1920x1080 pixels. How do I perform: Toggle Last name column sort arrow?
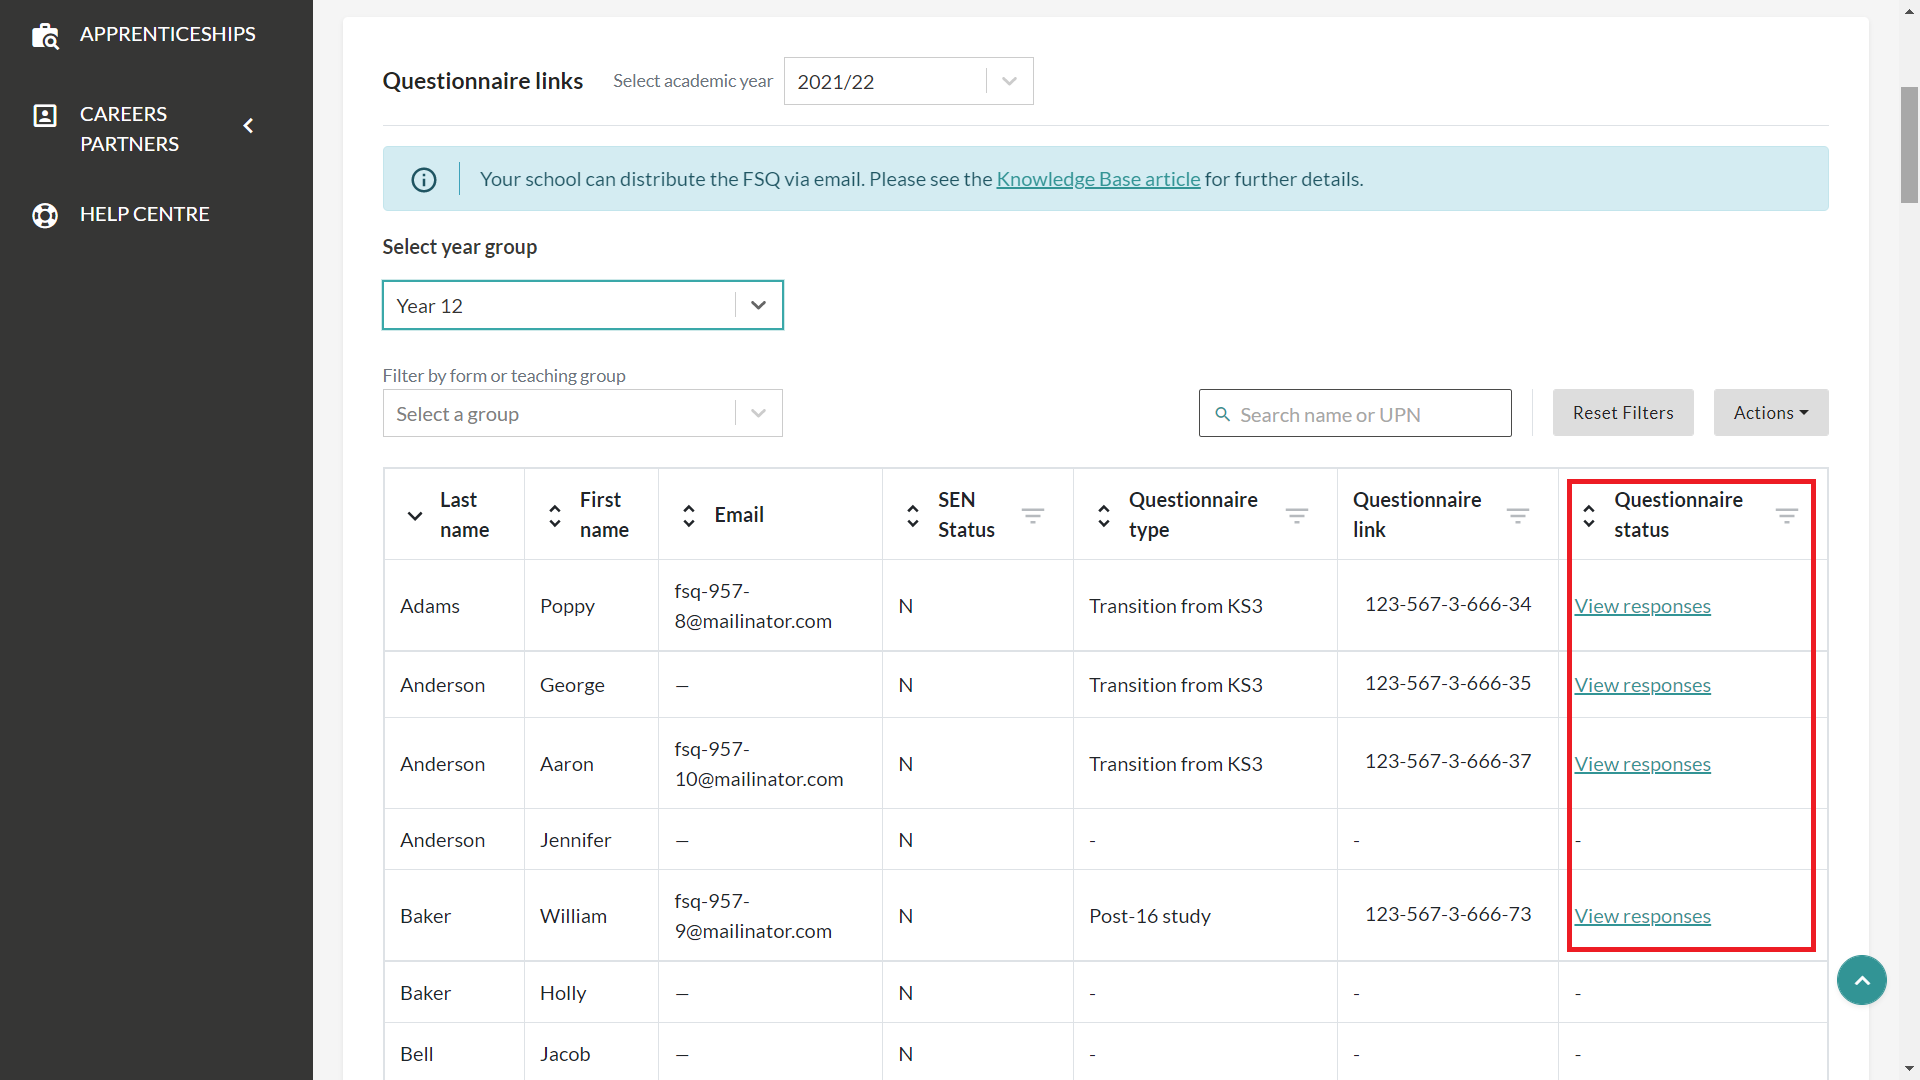click(415, 516)
